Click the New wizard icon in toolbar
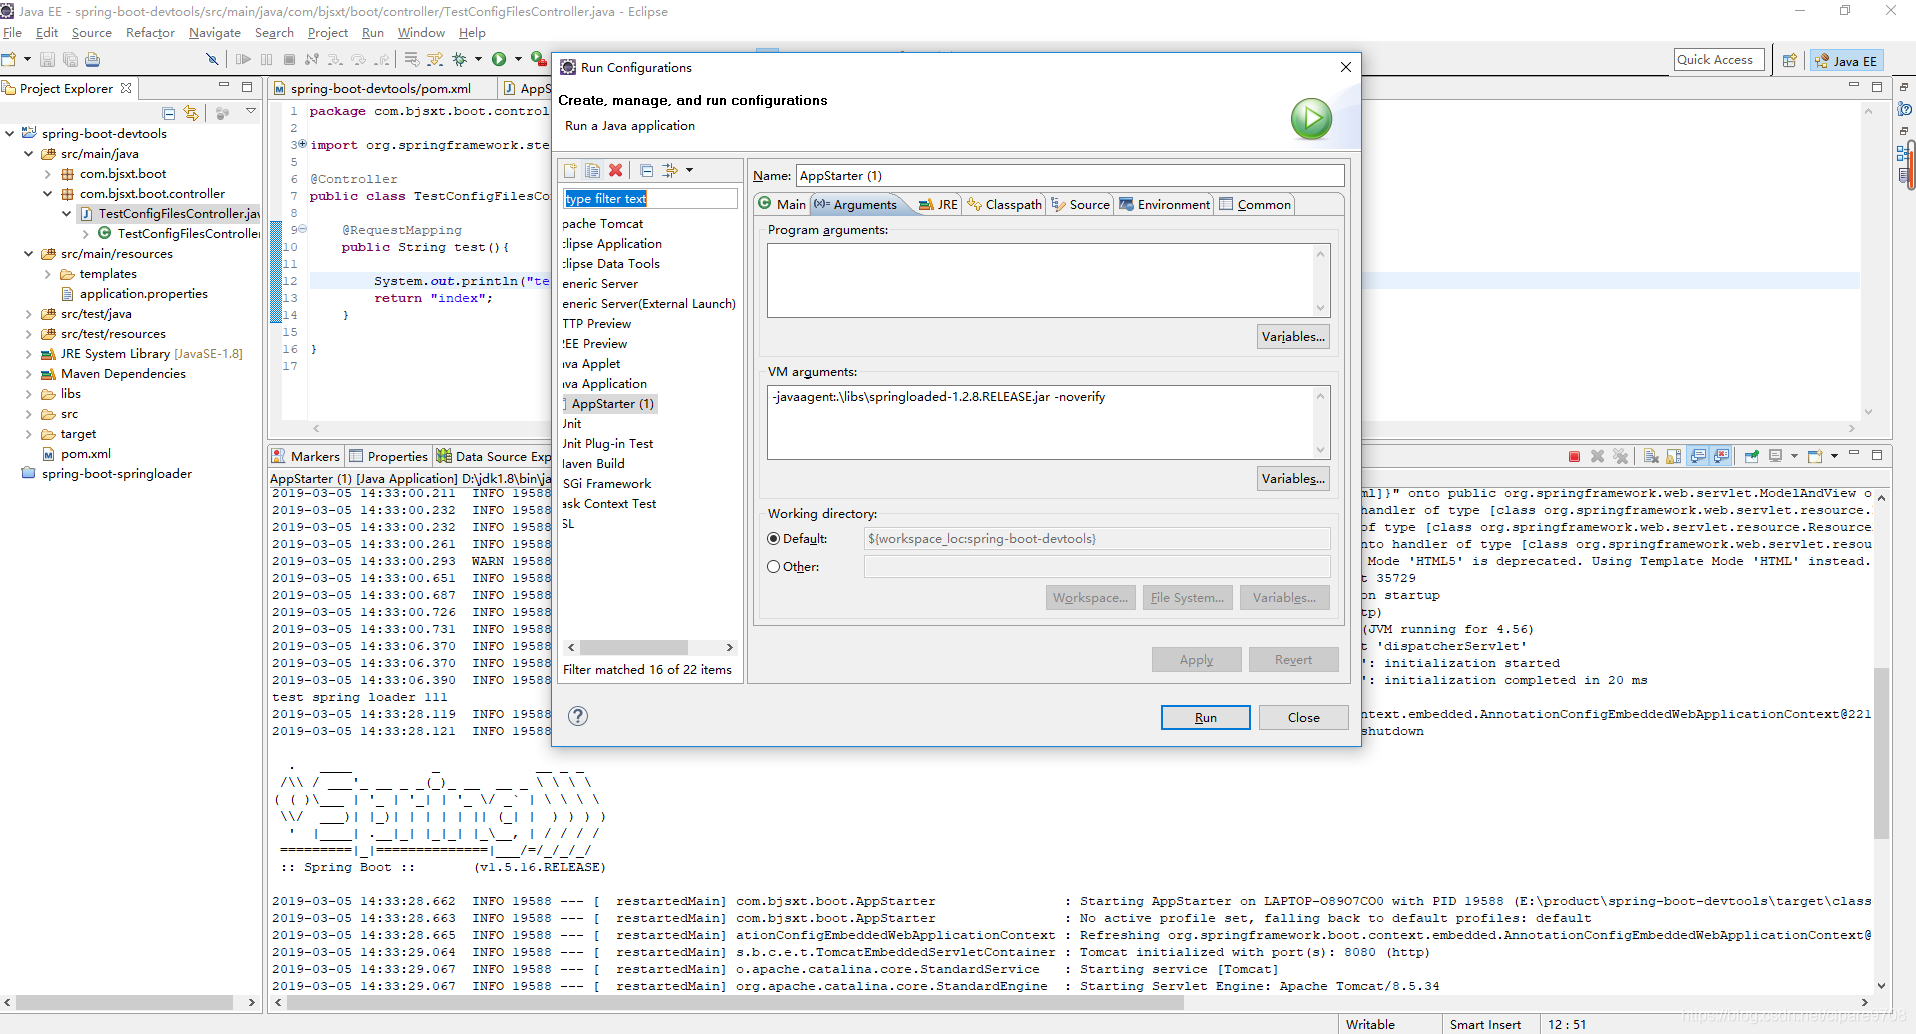Image resolution: width=1916 pixels, height=1034 pixels. pyautogui.click(x=9, y=60)
